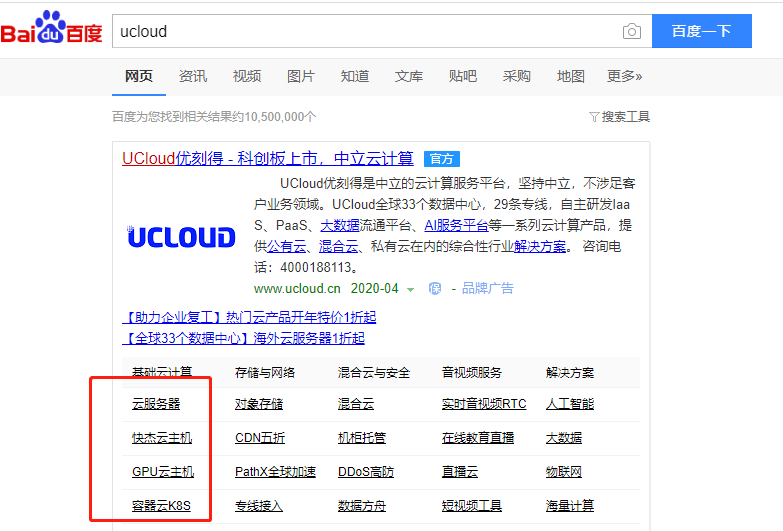Screen dimensions: 783x531
Task: Open the 实时音视频RTC link
Action: point(484,404)
